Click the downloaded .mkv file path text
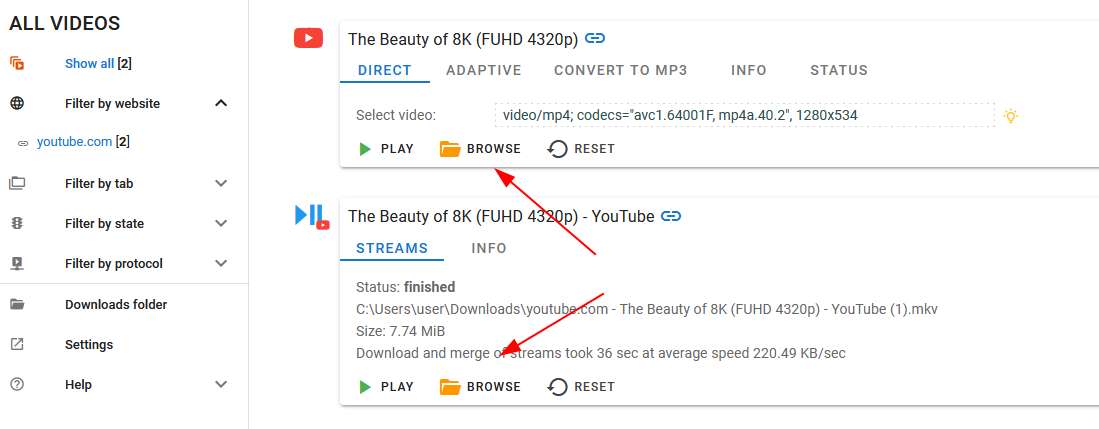The image size is (1099, 429). [x=647, y=309]
